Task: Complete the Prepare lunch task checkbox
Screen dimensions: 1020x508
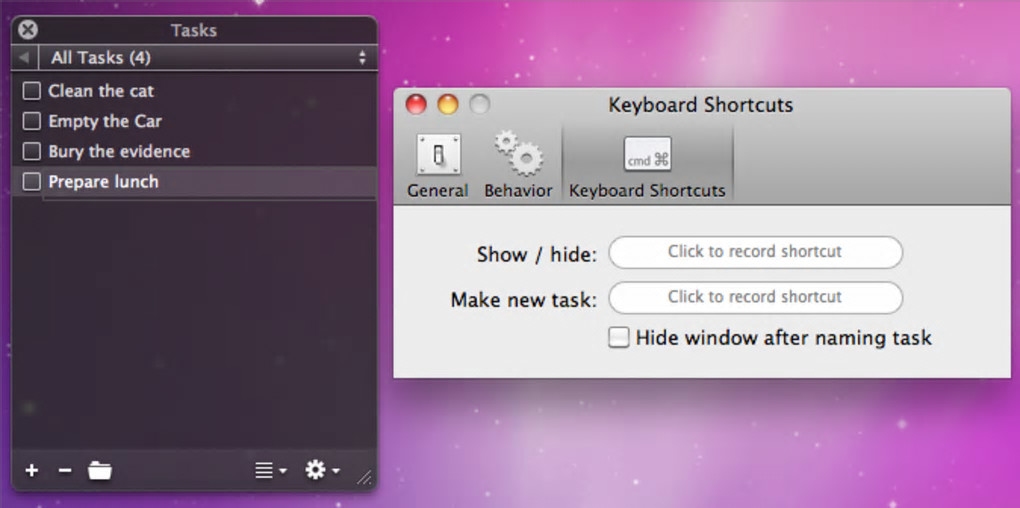Action: 32,182
